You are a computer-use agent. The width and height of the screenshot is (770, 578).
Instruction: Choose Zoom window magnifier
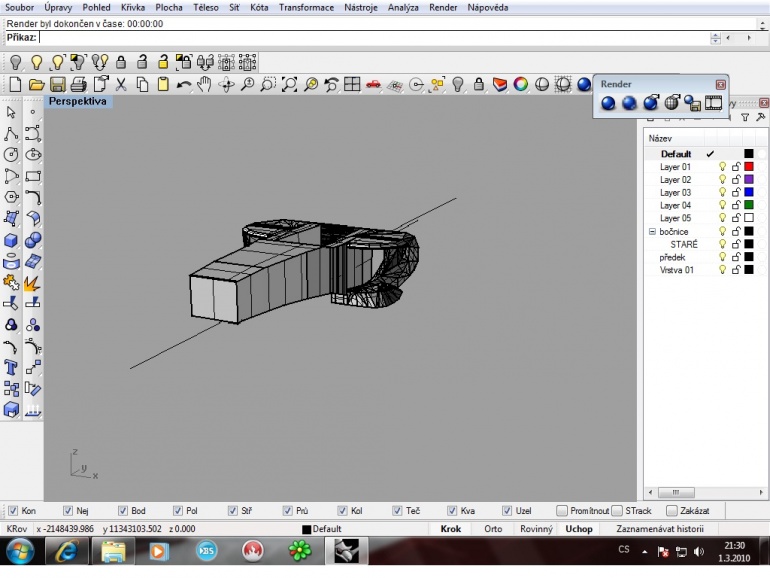tap(268, 84)
